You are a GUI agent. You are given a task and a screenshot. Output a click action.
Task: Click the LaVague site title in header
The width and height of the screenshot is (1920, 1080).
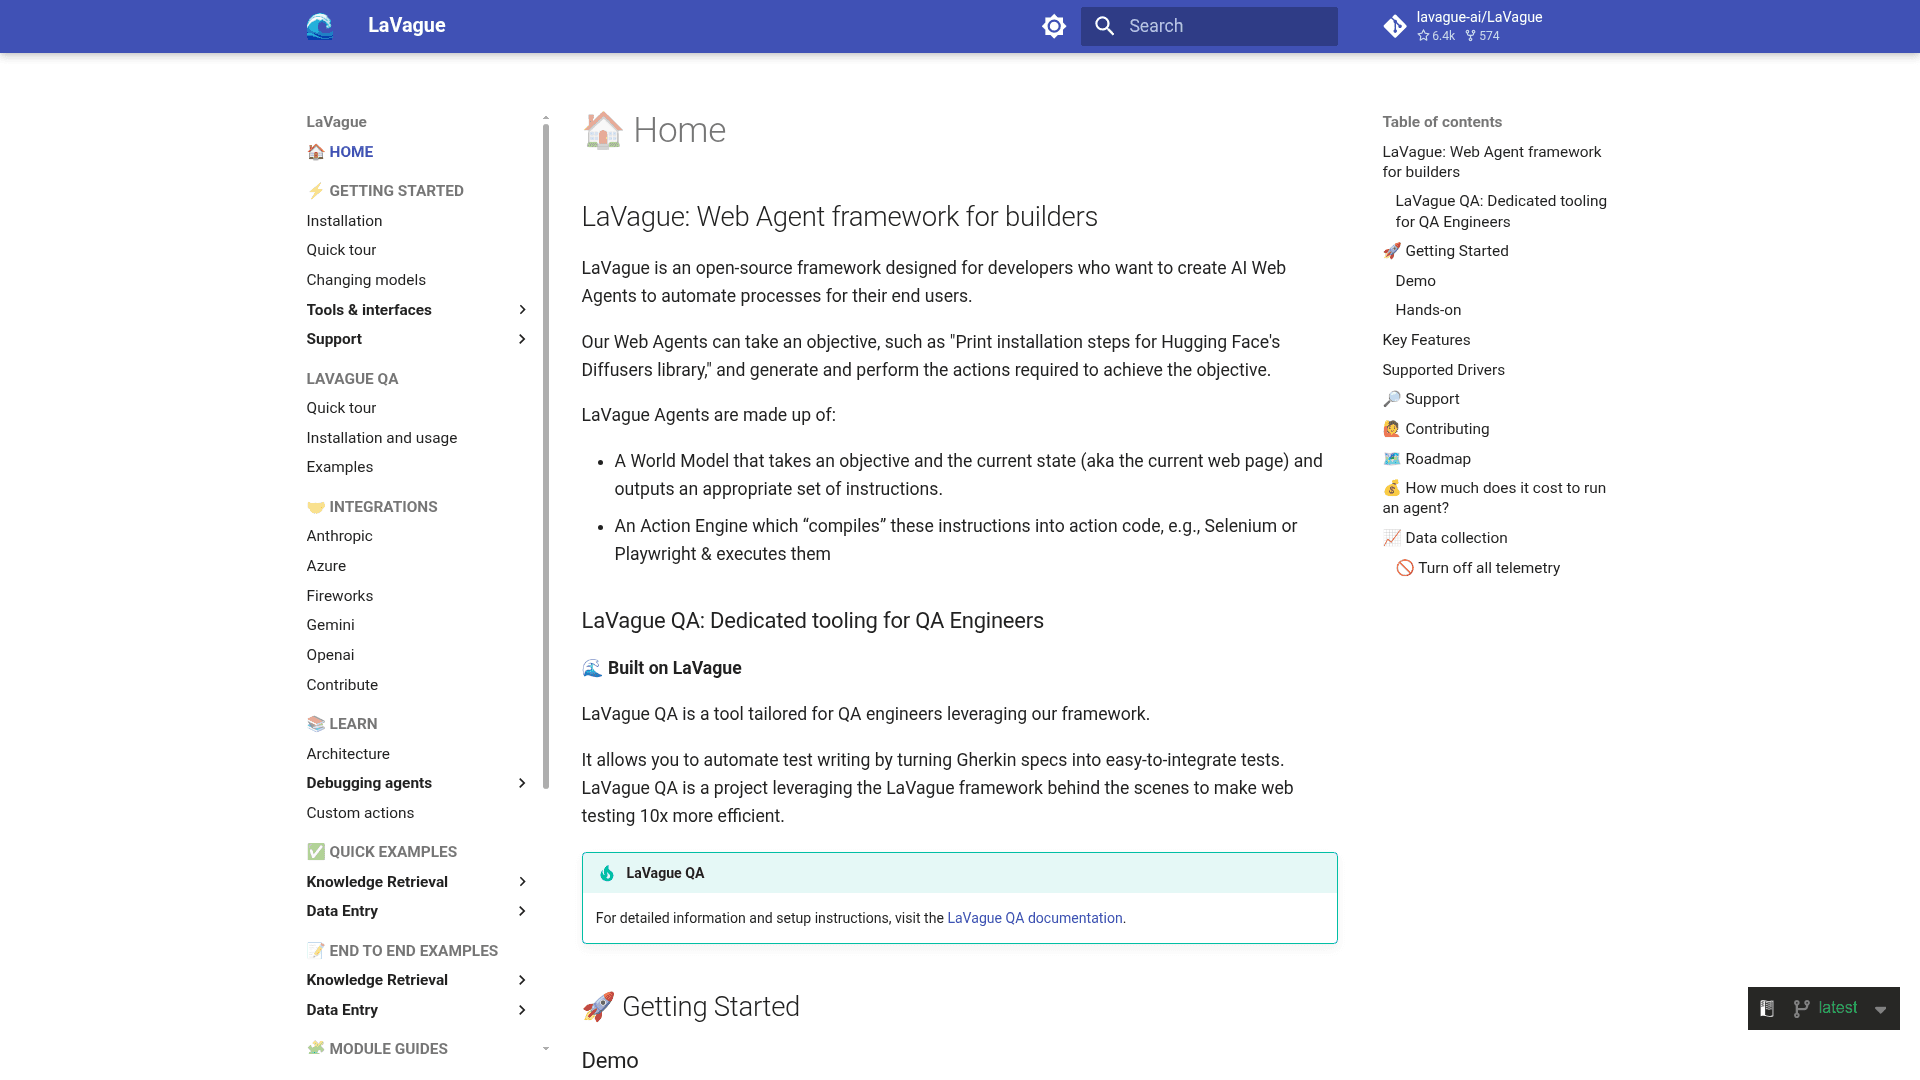pos(407,26)
